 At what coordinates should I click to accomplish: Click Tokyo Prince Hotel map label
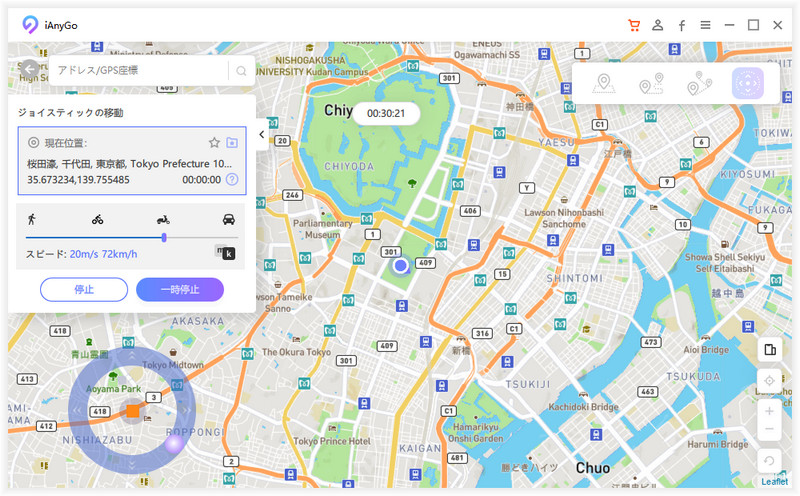coord(332,441)
